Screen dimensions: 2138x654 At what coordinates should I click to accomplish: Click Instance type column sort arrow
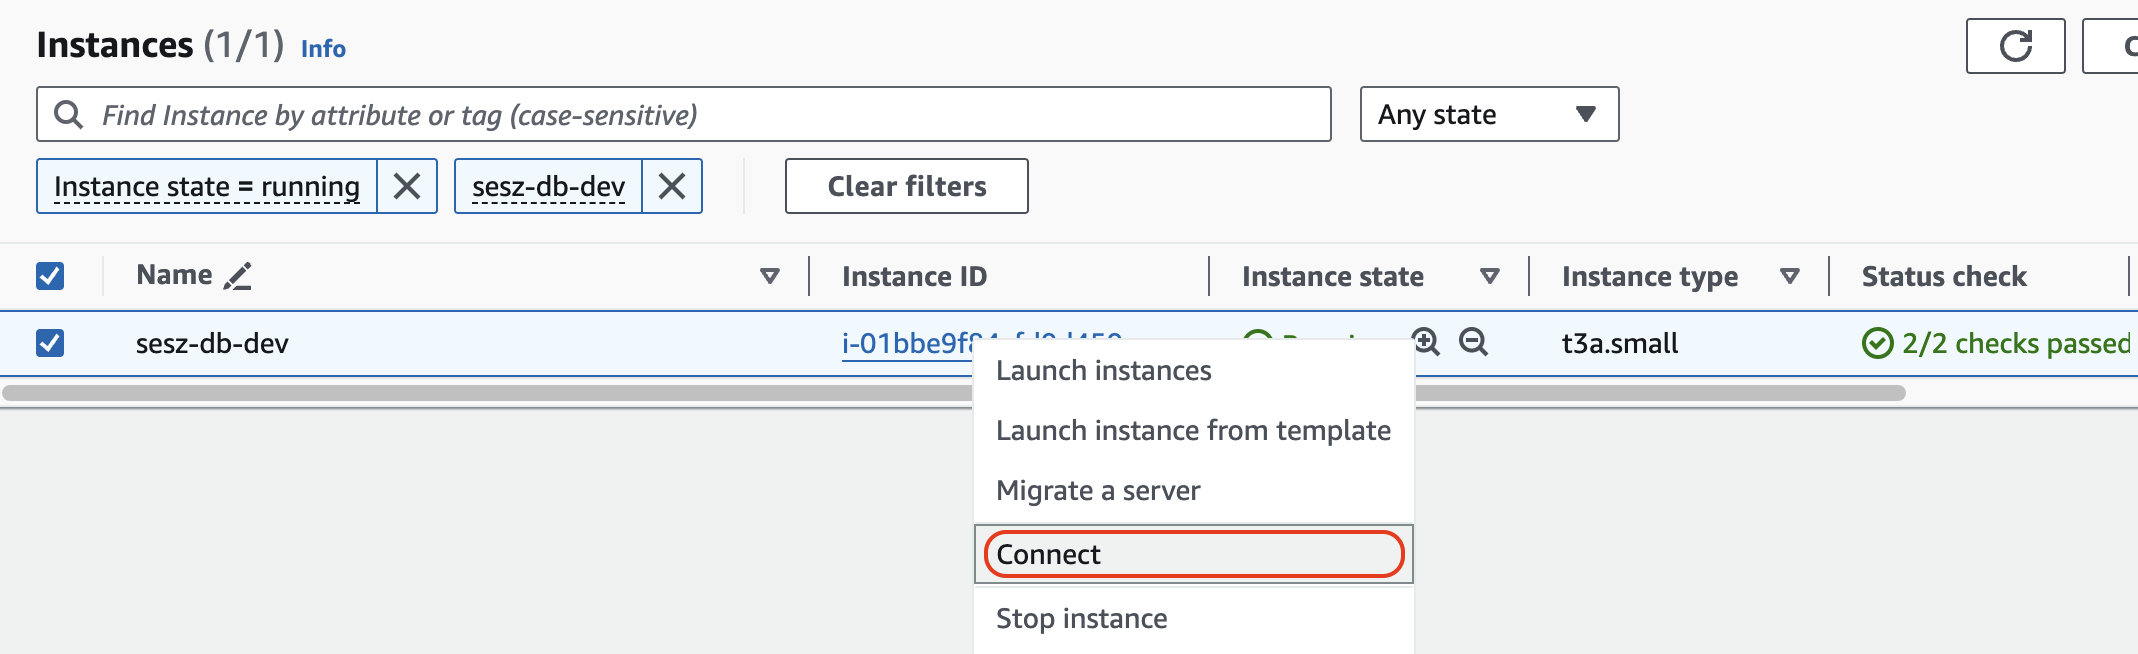(x=1789, y=276)
